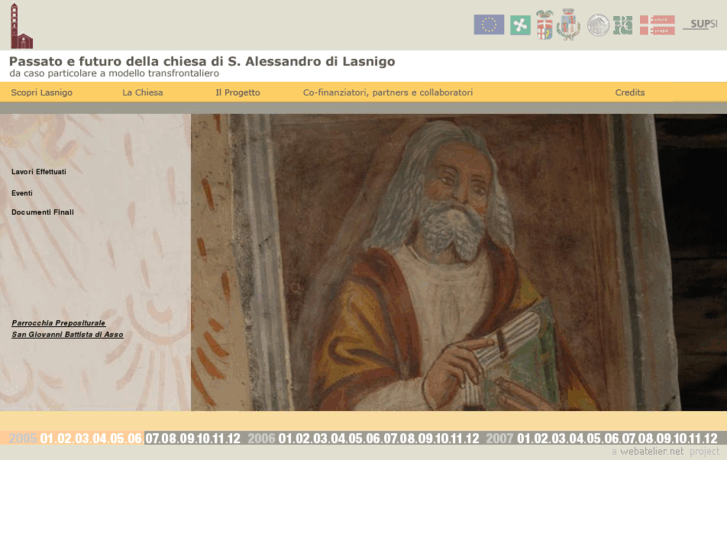Screen dimensions: 727x545
Task: Click the green blocky square logo
Action: point(622,25)
